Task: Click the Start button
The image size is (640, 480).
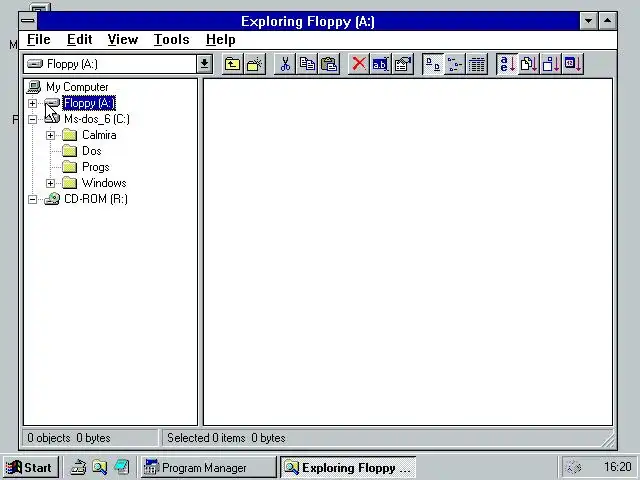Action: tap(31, 467)
